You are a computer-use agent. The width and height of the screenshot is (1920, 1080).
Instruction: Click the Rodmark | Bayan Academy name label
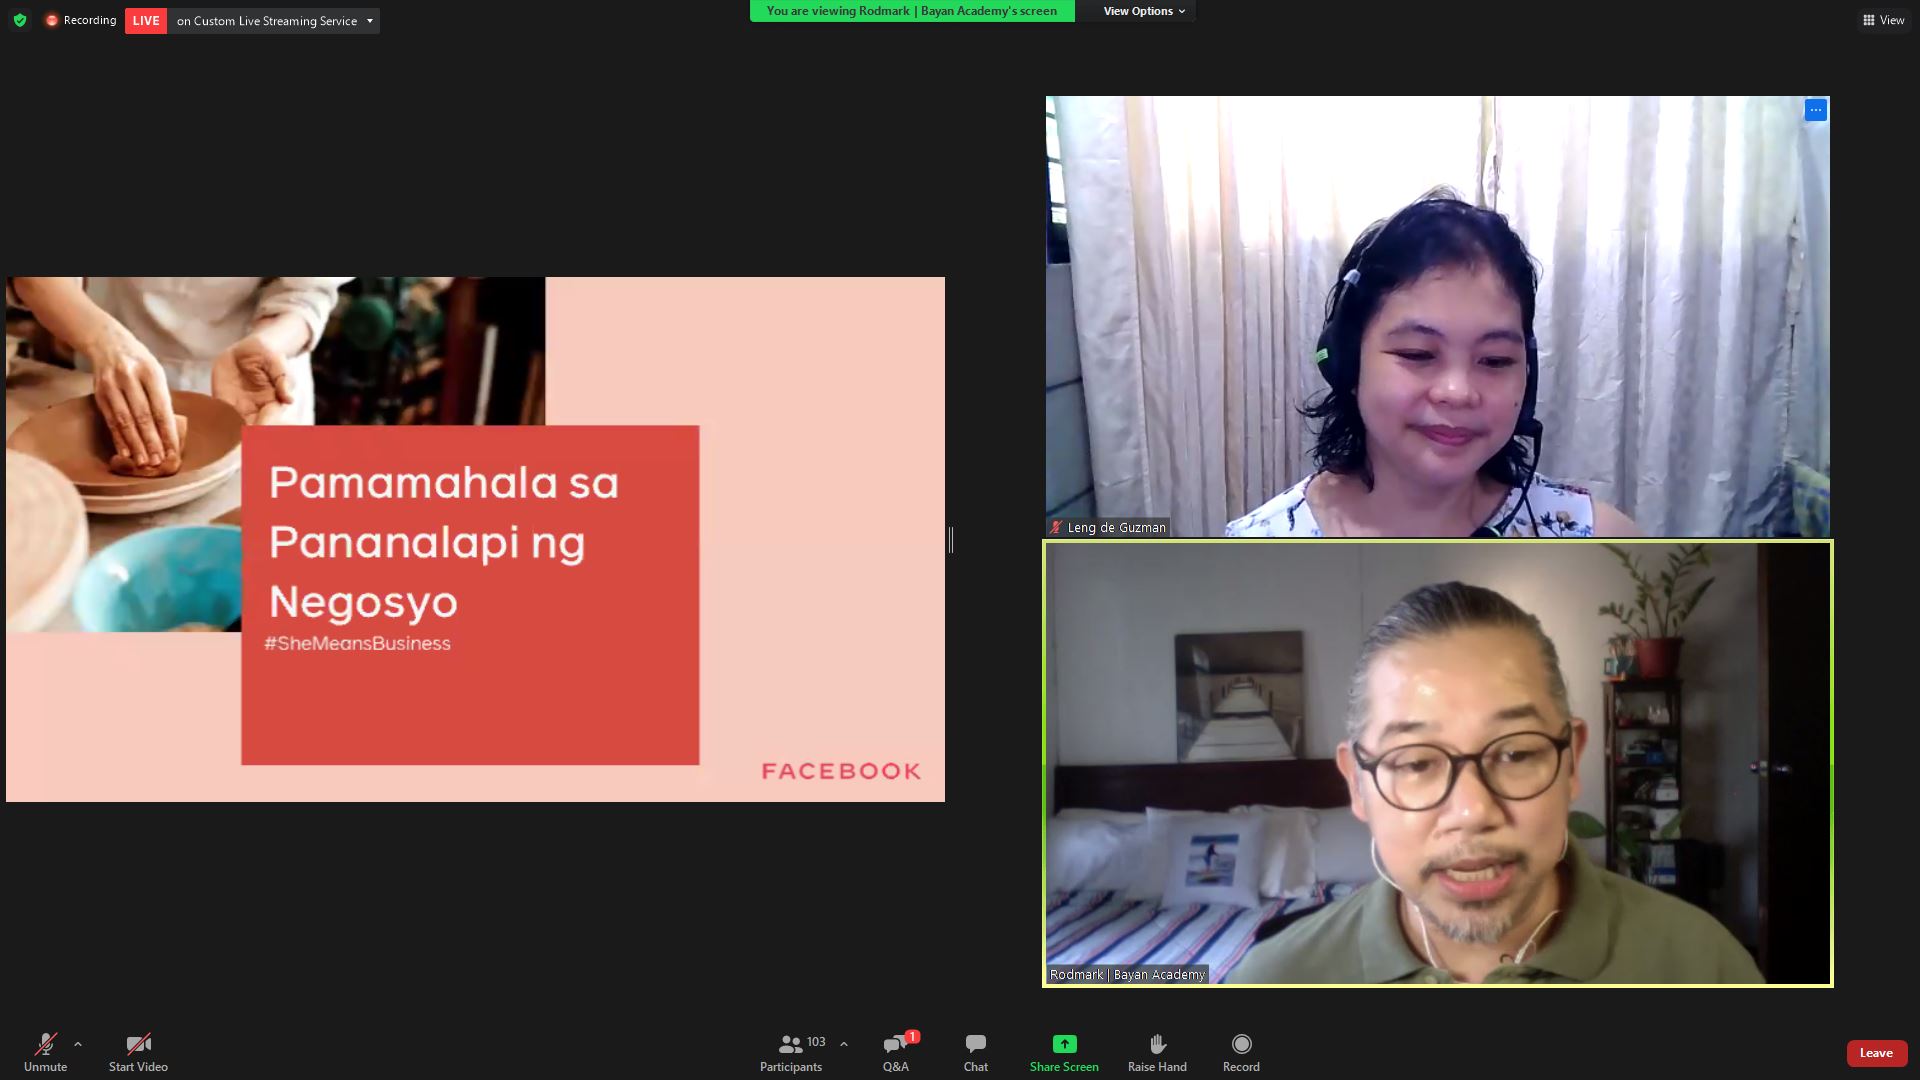coord(1127,974)
